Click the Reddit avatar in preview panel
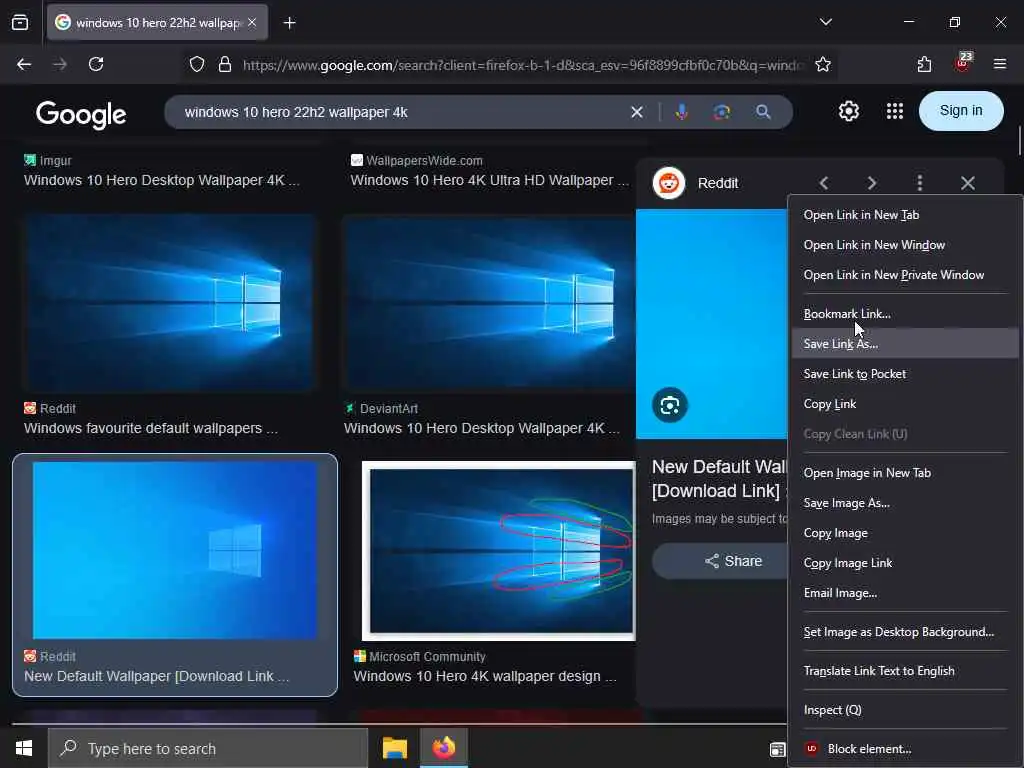 pos(669,183)
